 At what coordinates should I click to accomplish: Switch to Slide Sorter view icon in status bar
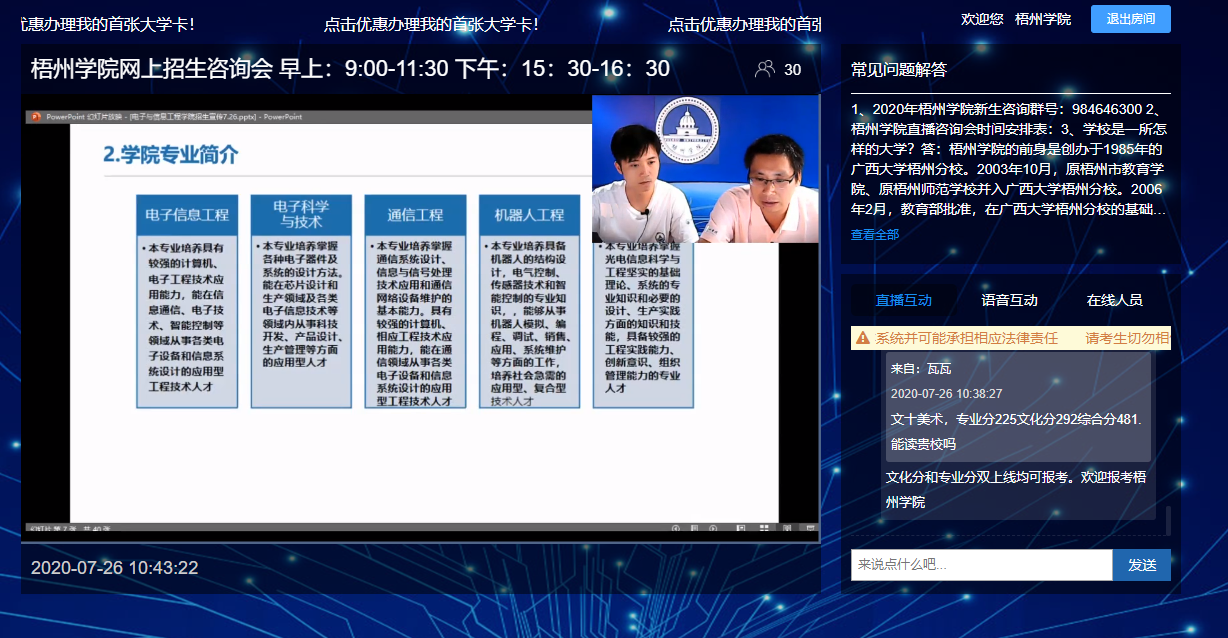click(763, 528)
